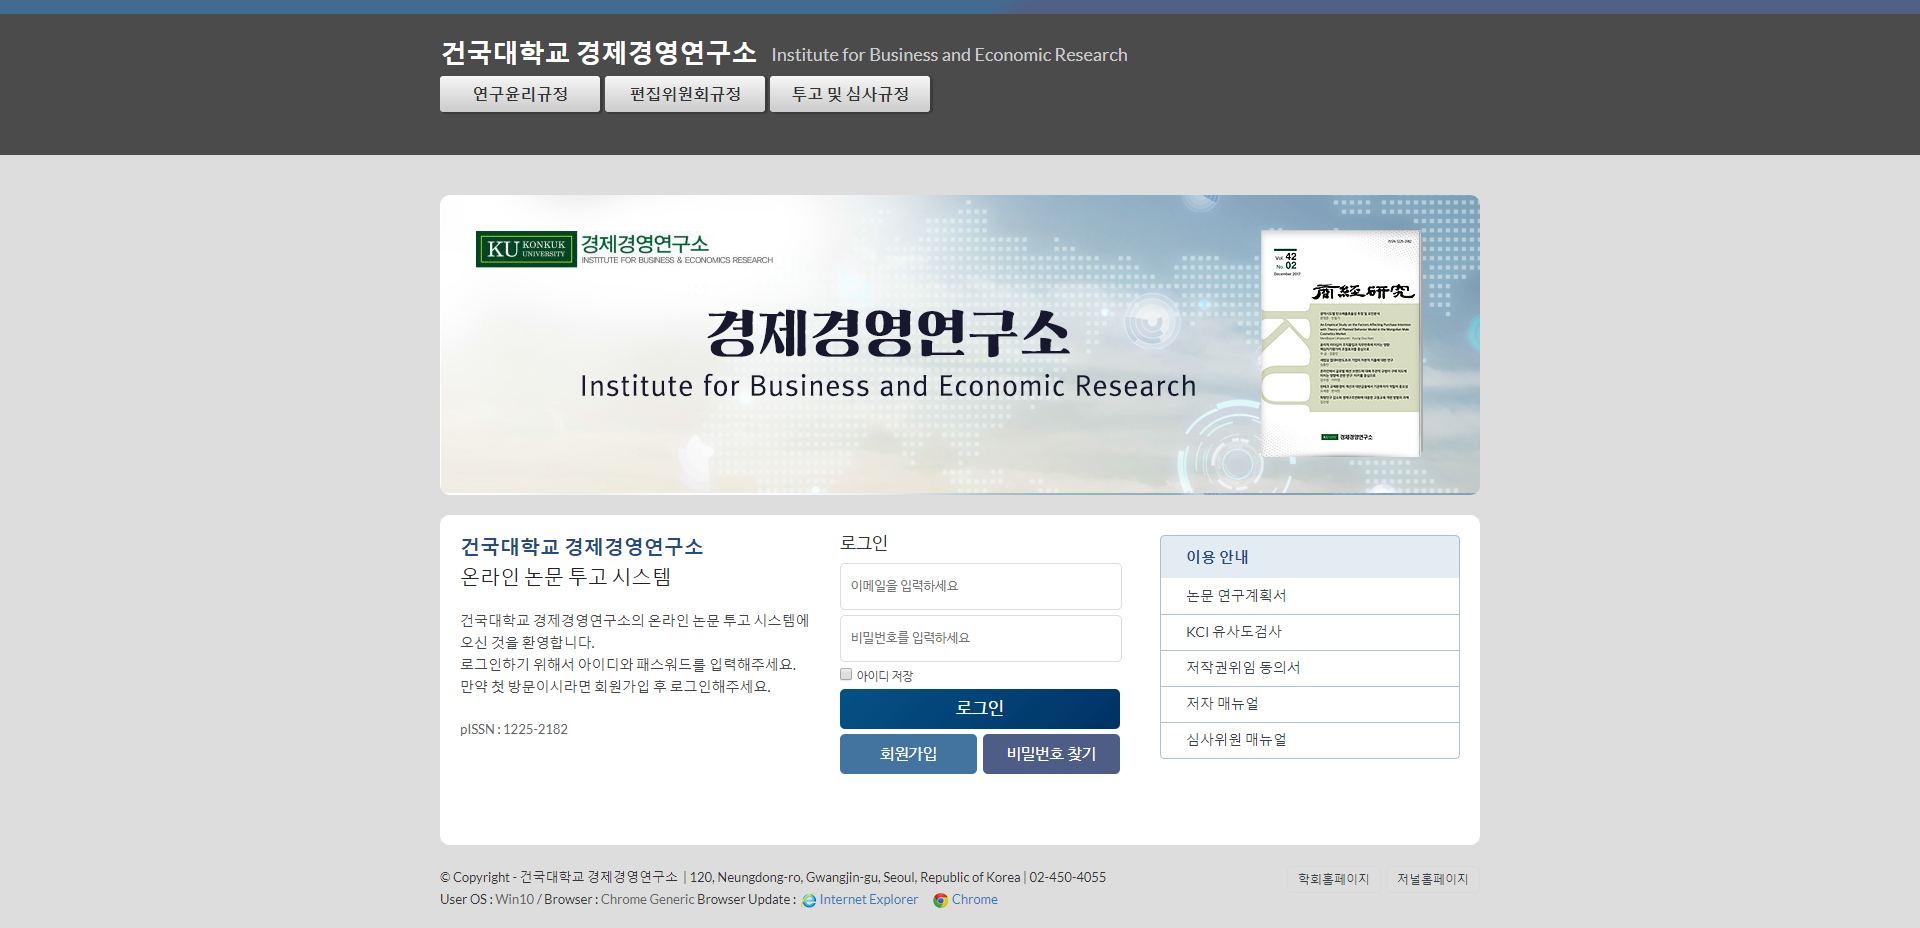This screenshot has height=928, width=1920.
Task: Click the 저널홈페이지 footer button
Action: [x=1432, y=879]
